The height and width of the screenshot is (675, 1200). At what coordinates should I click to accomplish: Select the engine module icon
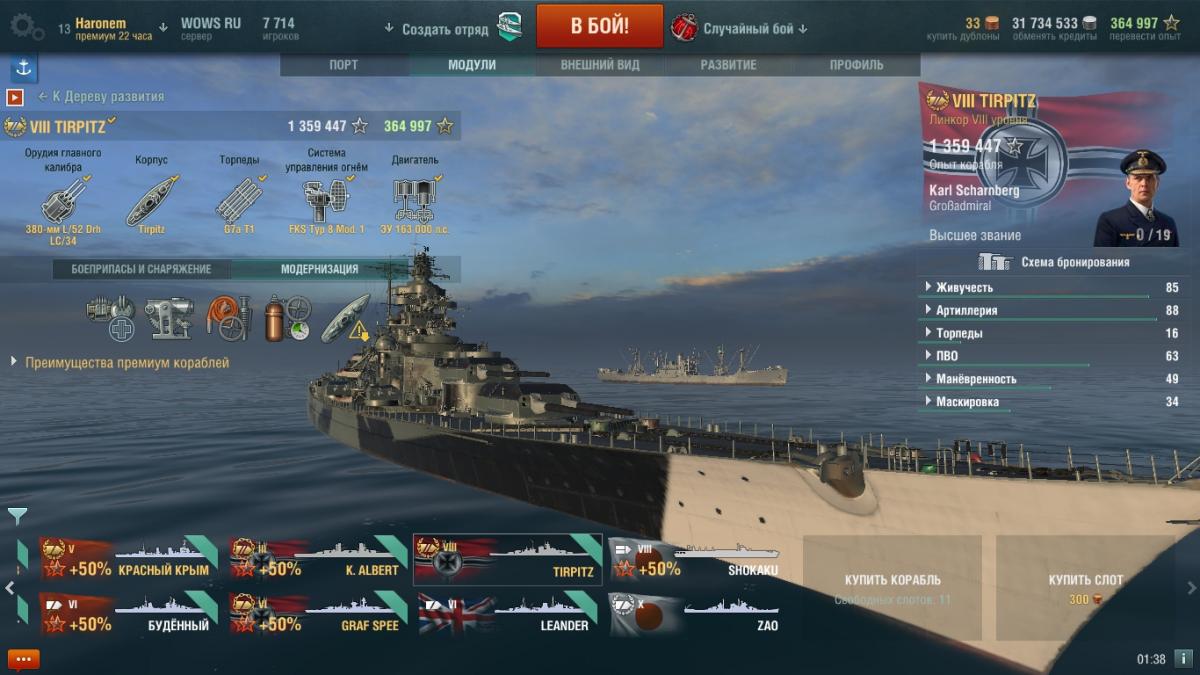coord(415,199)
